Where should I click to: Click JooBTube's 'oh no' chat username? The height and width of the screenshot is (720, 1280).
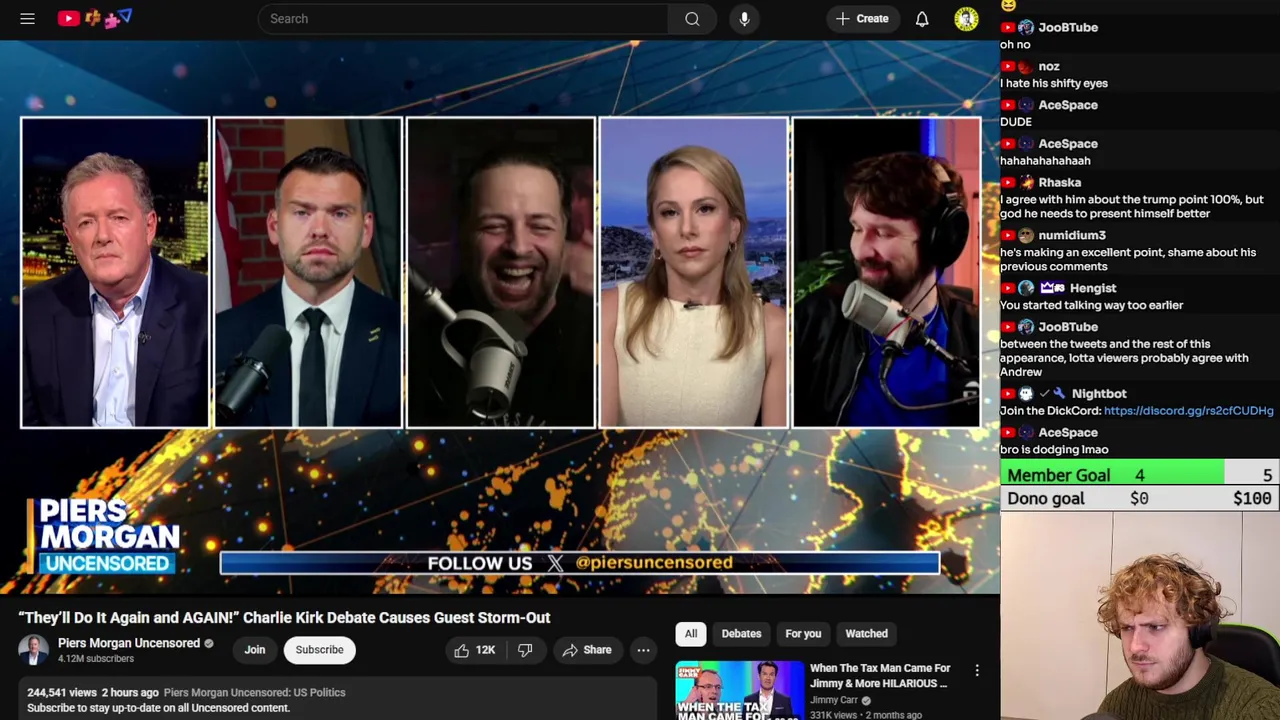(1068, 27)
